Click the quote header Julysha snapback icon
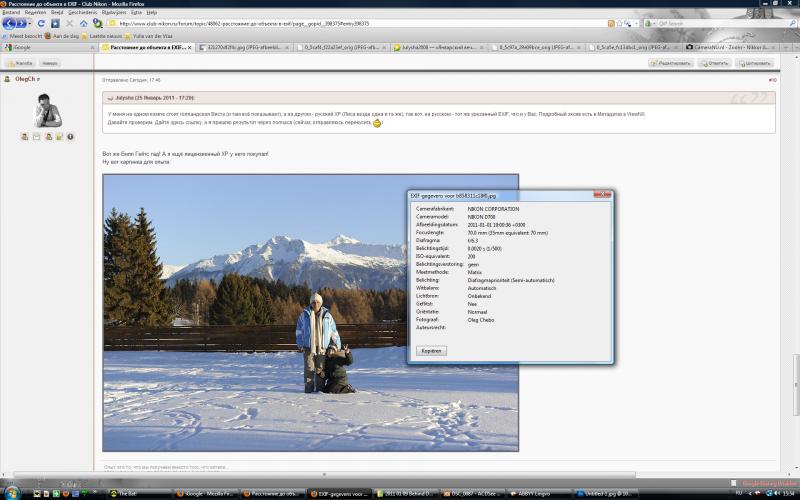 [x=110, y=98]
